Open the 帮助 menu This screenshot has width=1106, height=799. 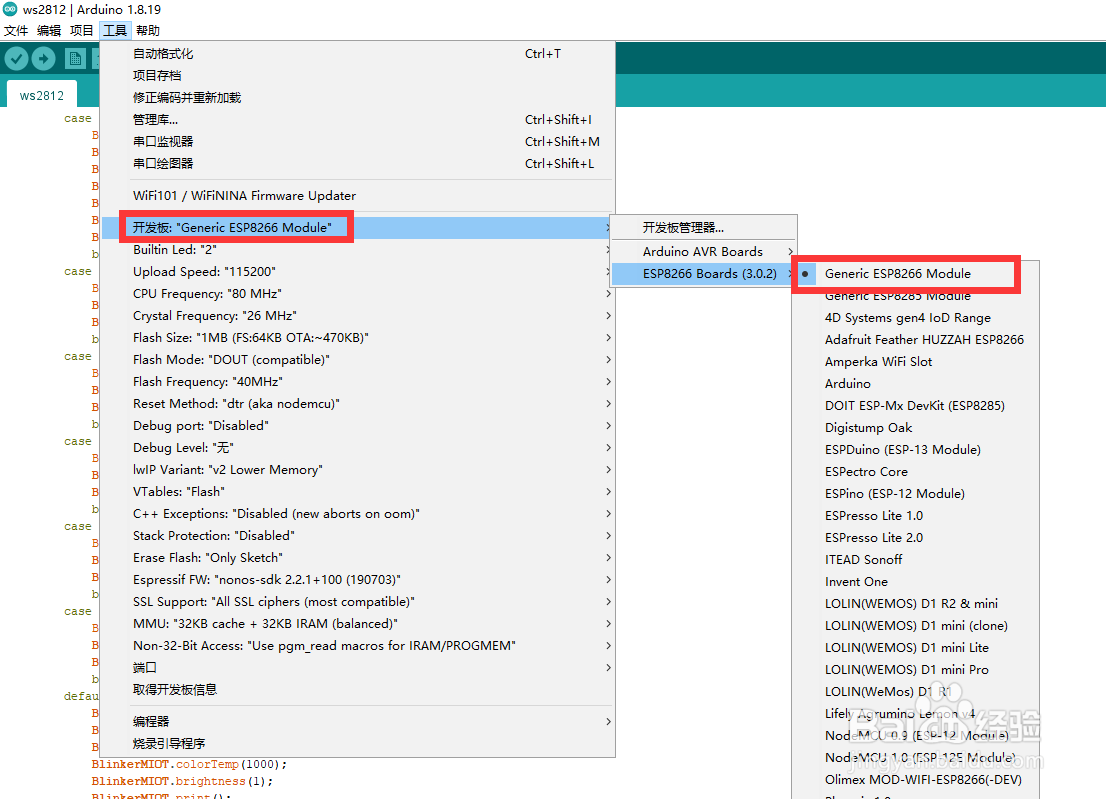(148, 30)
